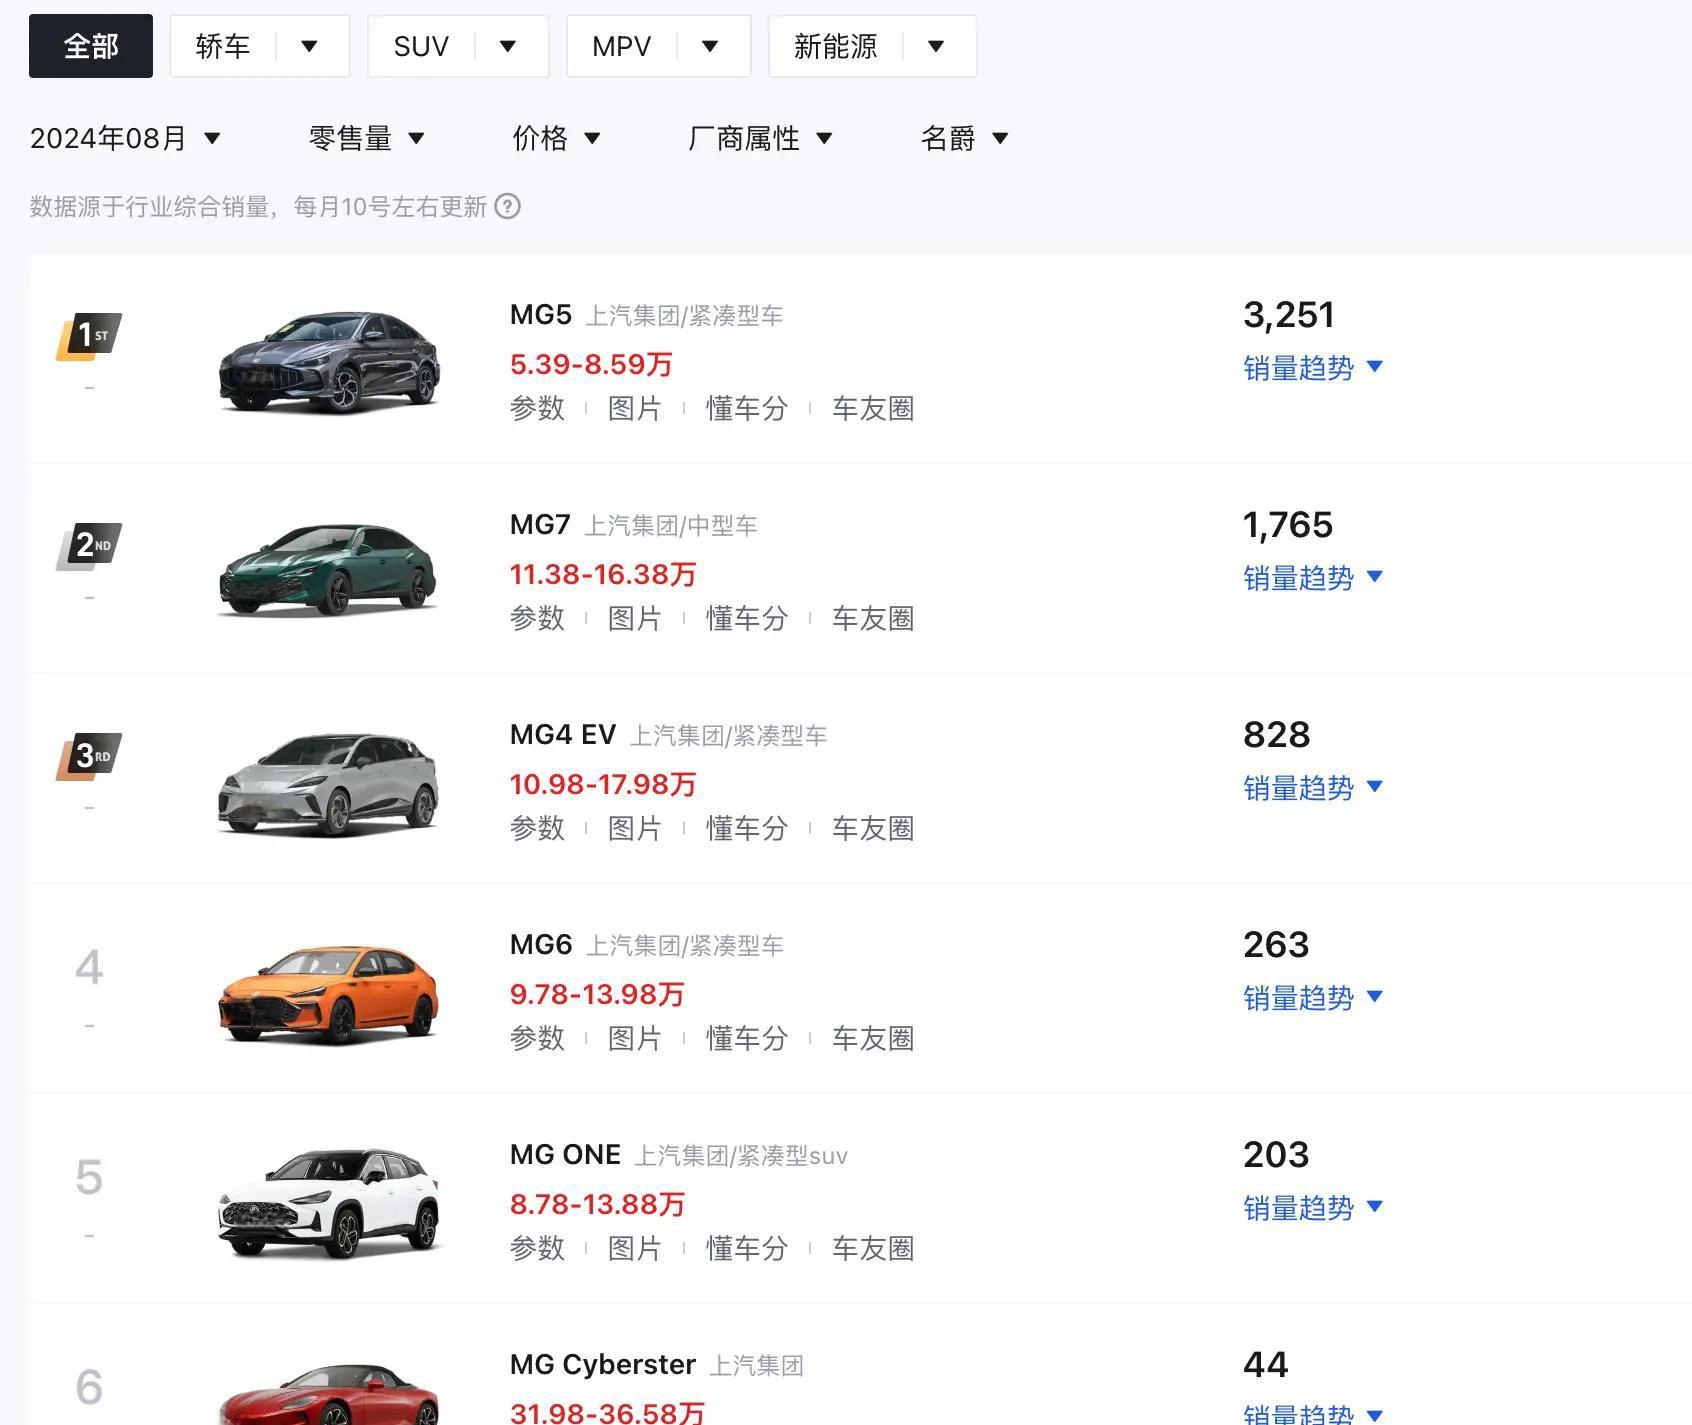The height and width of the screenshot is (1425, 1692).
Task: Open the MG7 model title link
Action: coord(540,525)
